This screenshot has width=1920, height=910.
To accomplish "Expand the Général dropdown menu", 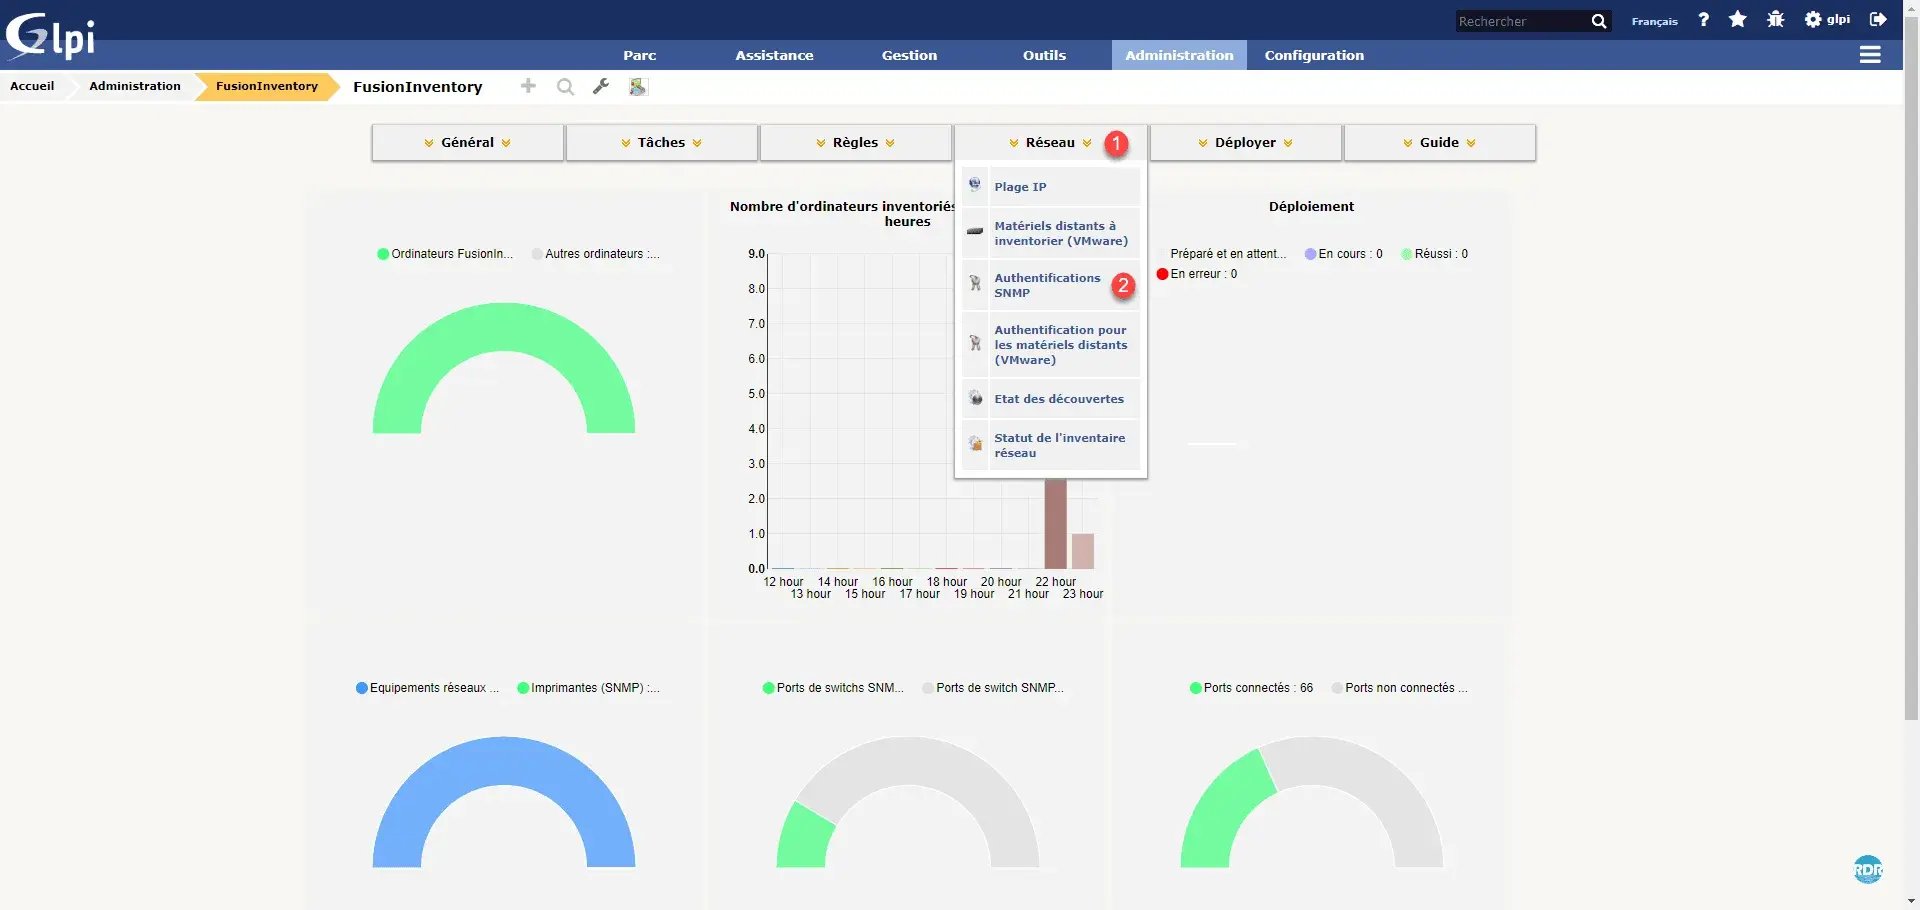I will [468, 142].
